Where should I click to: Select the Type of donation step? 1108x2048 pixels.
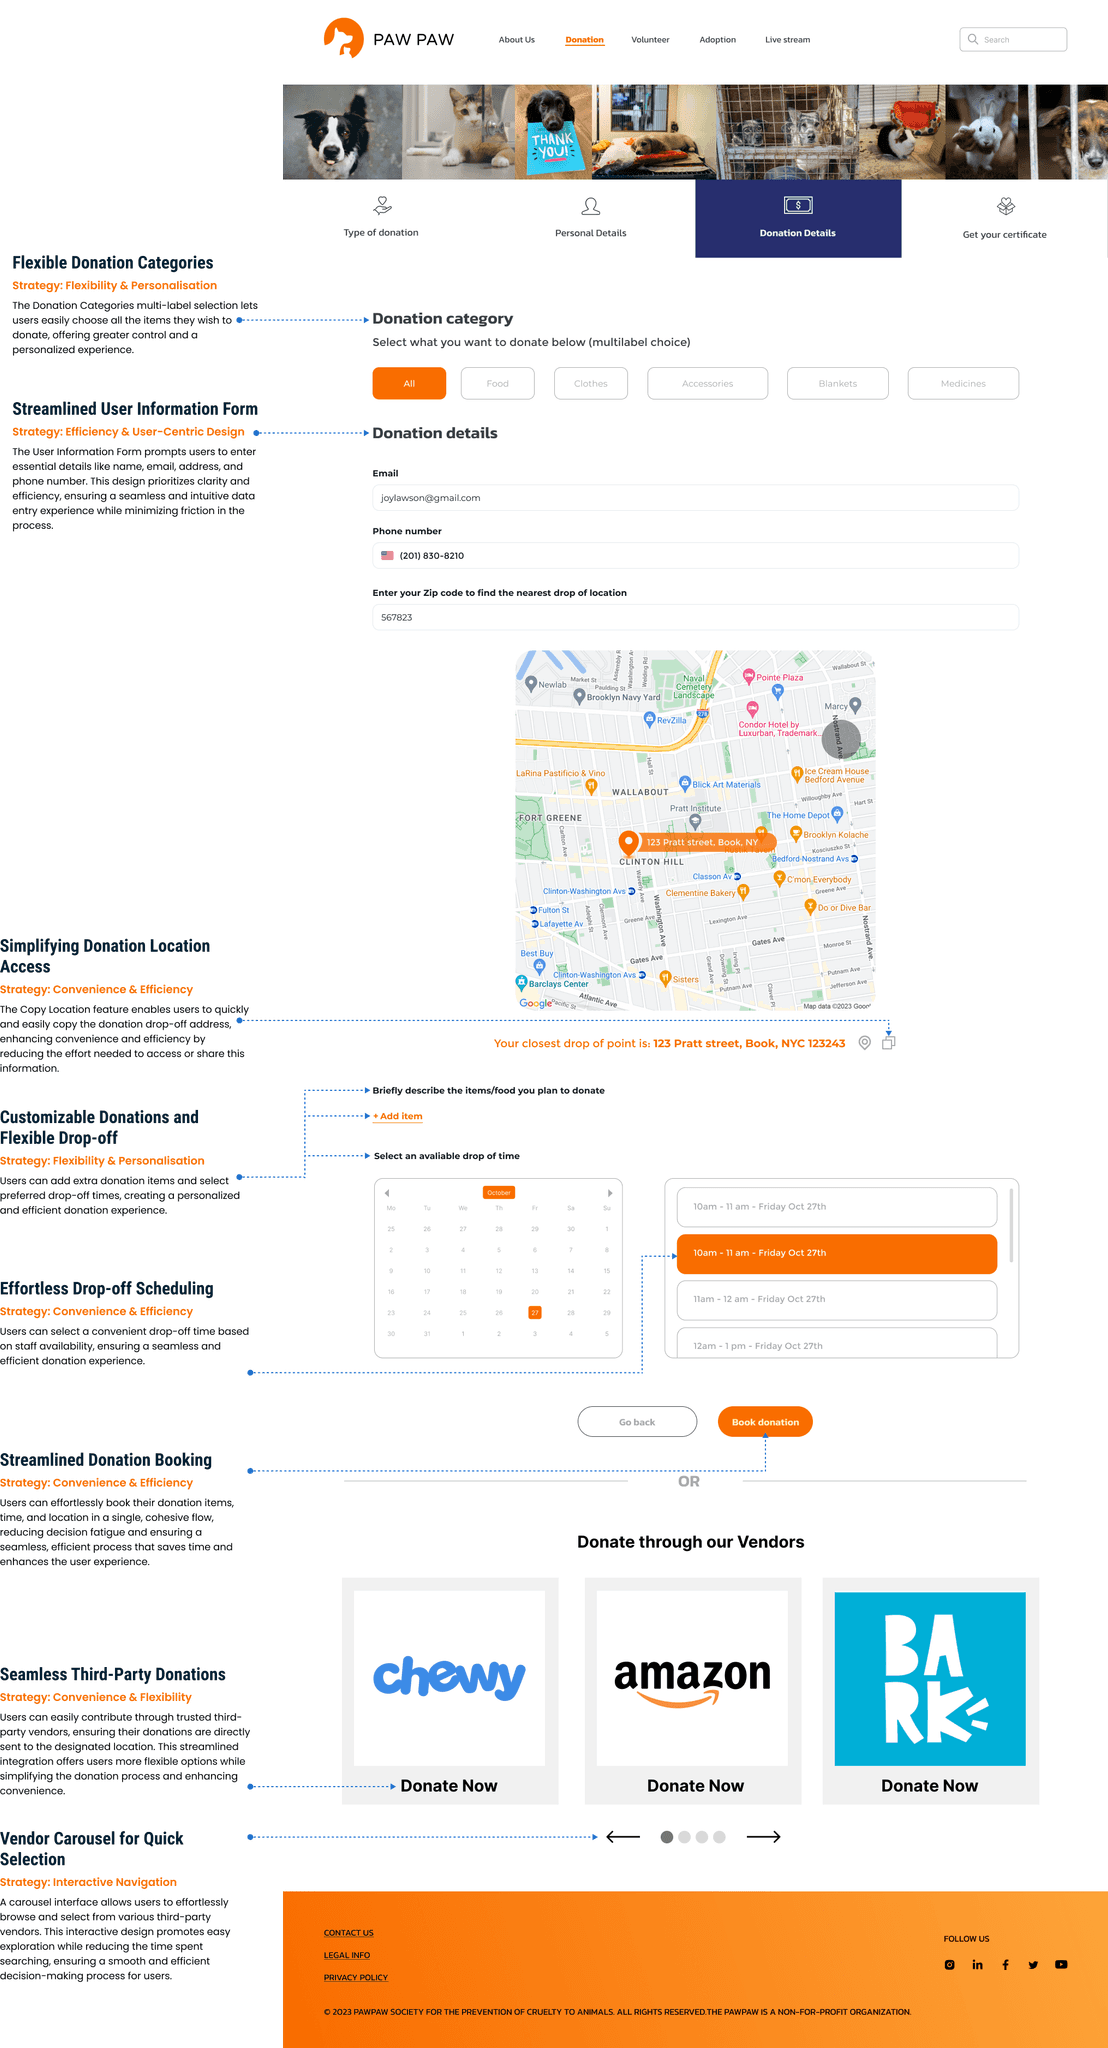(x=381, y=219)
